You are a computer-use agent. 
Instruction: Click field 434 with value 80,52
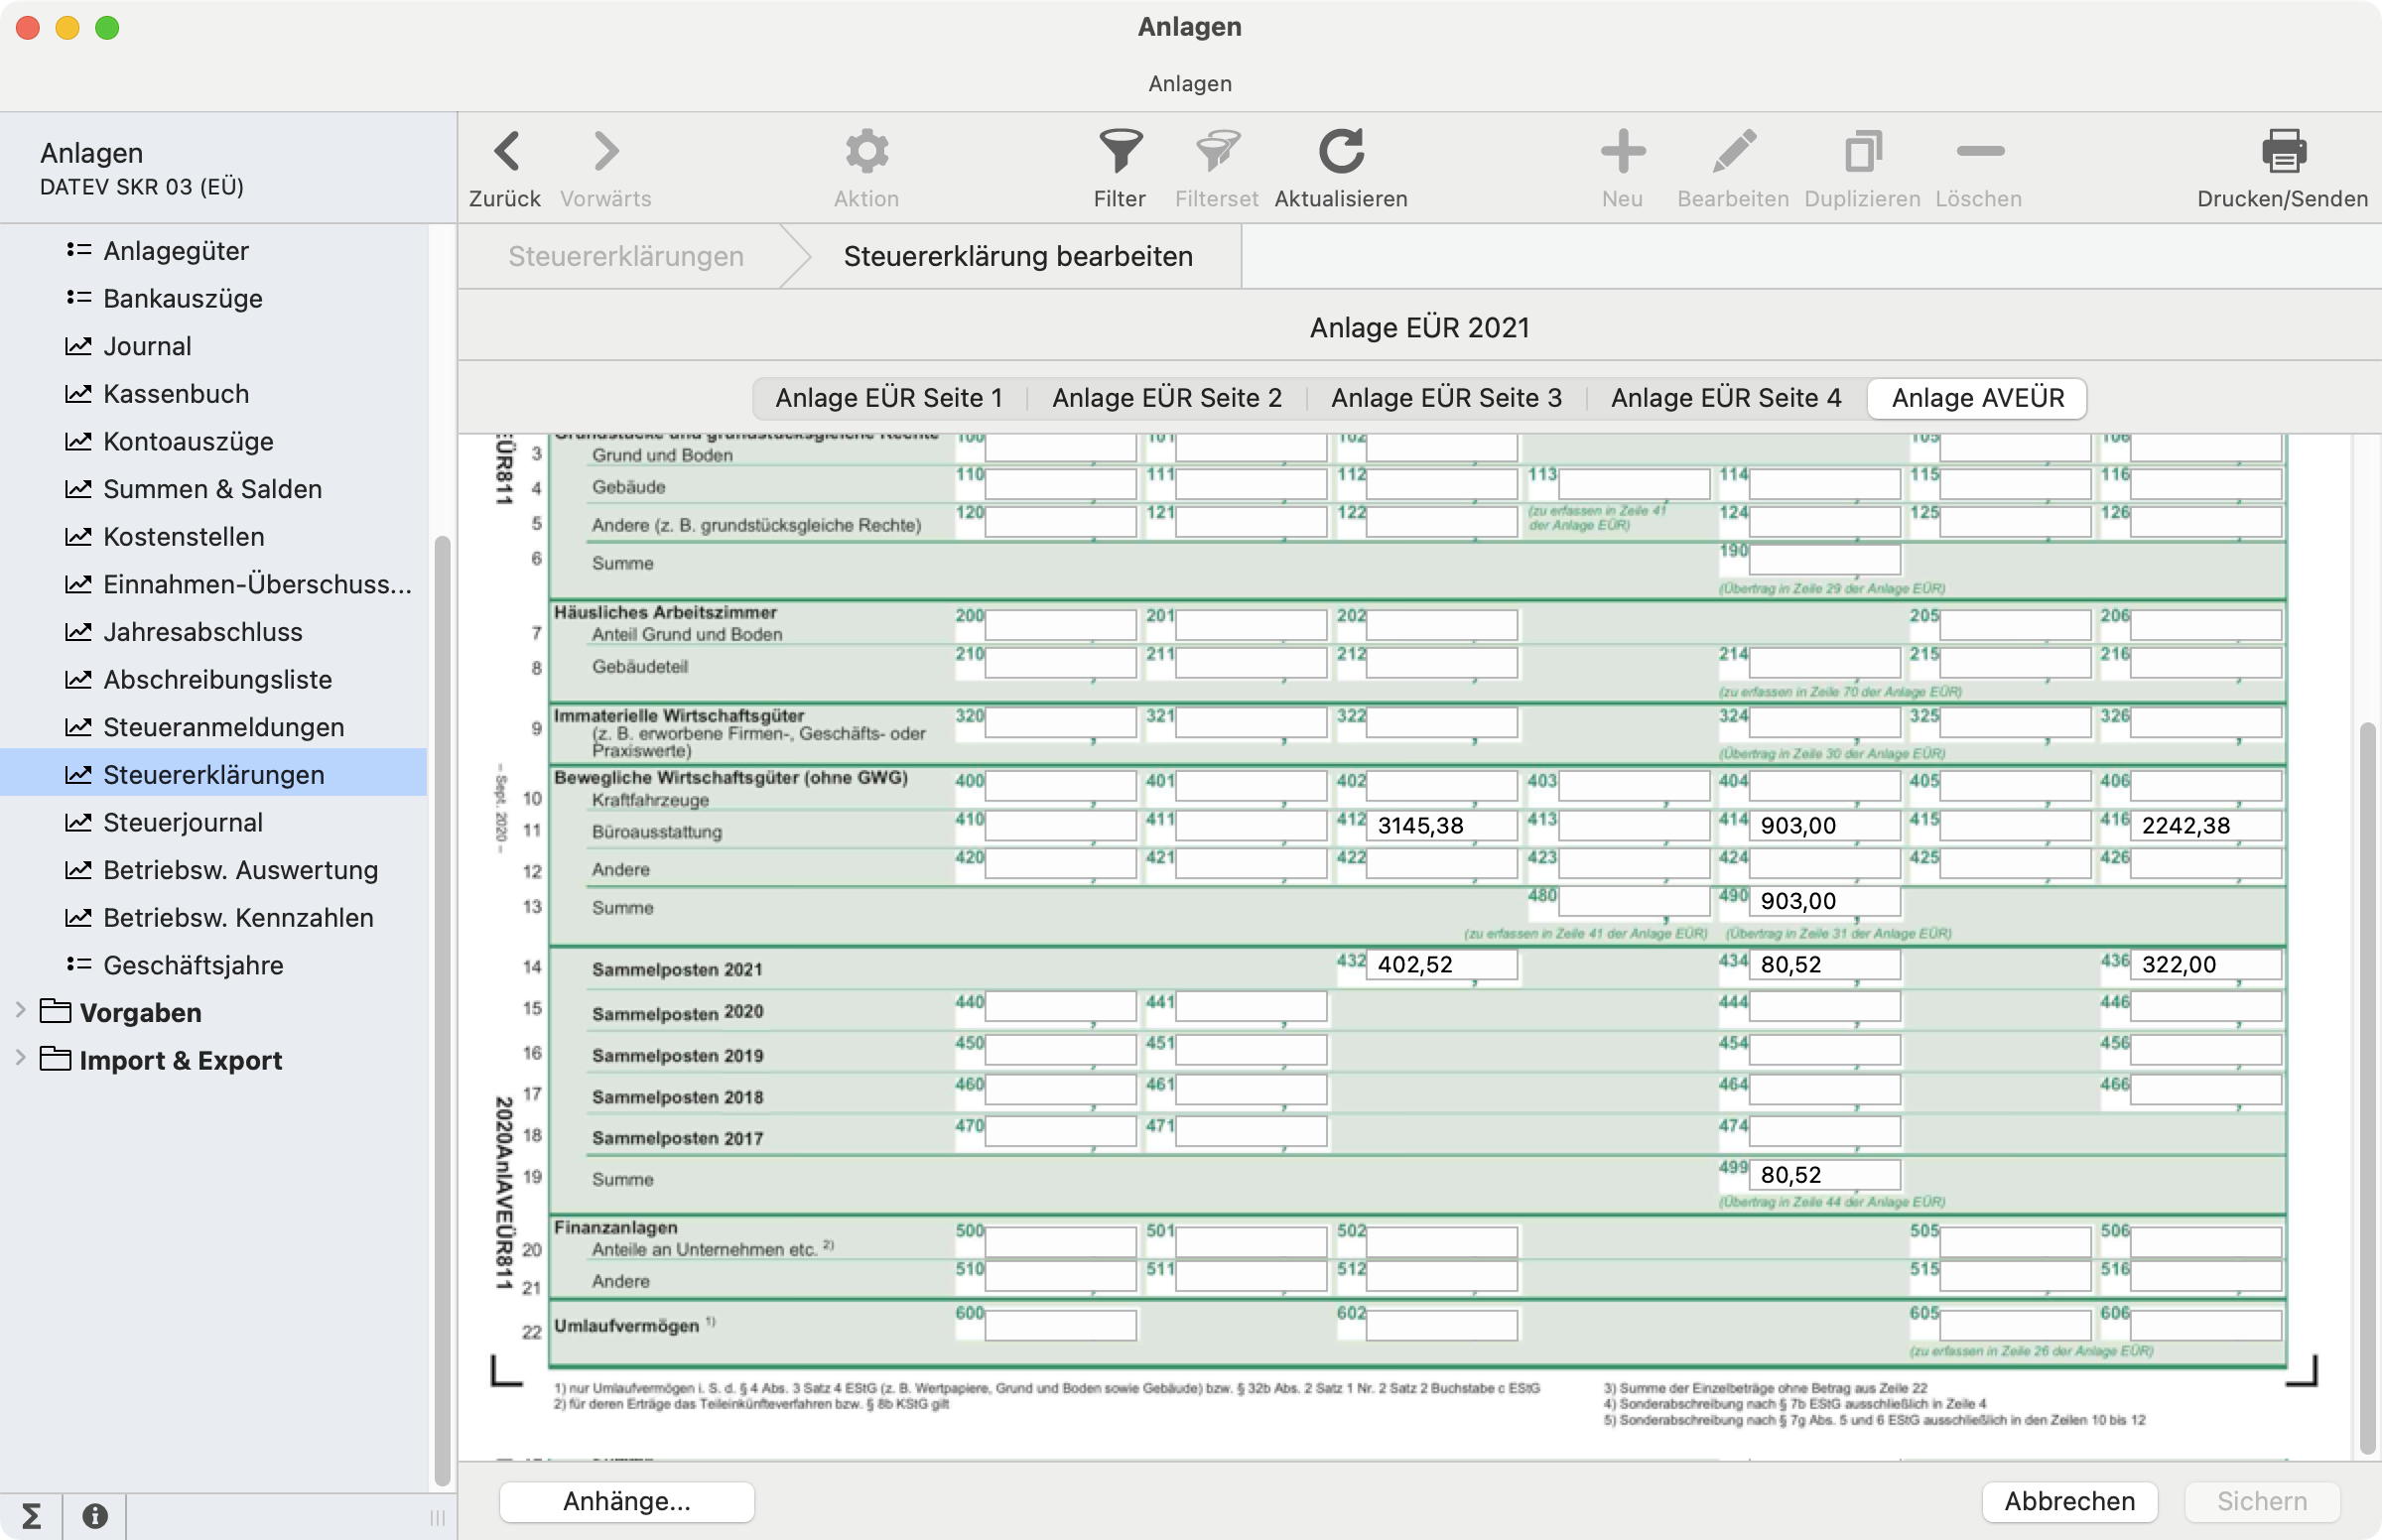pos(1825,965)
